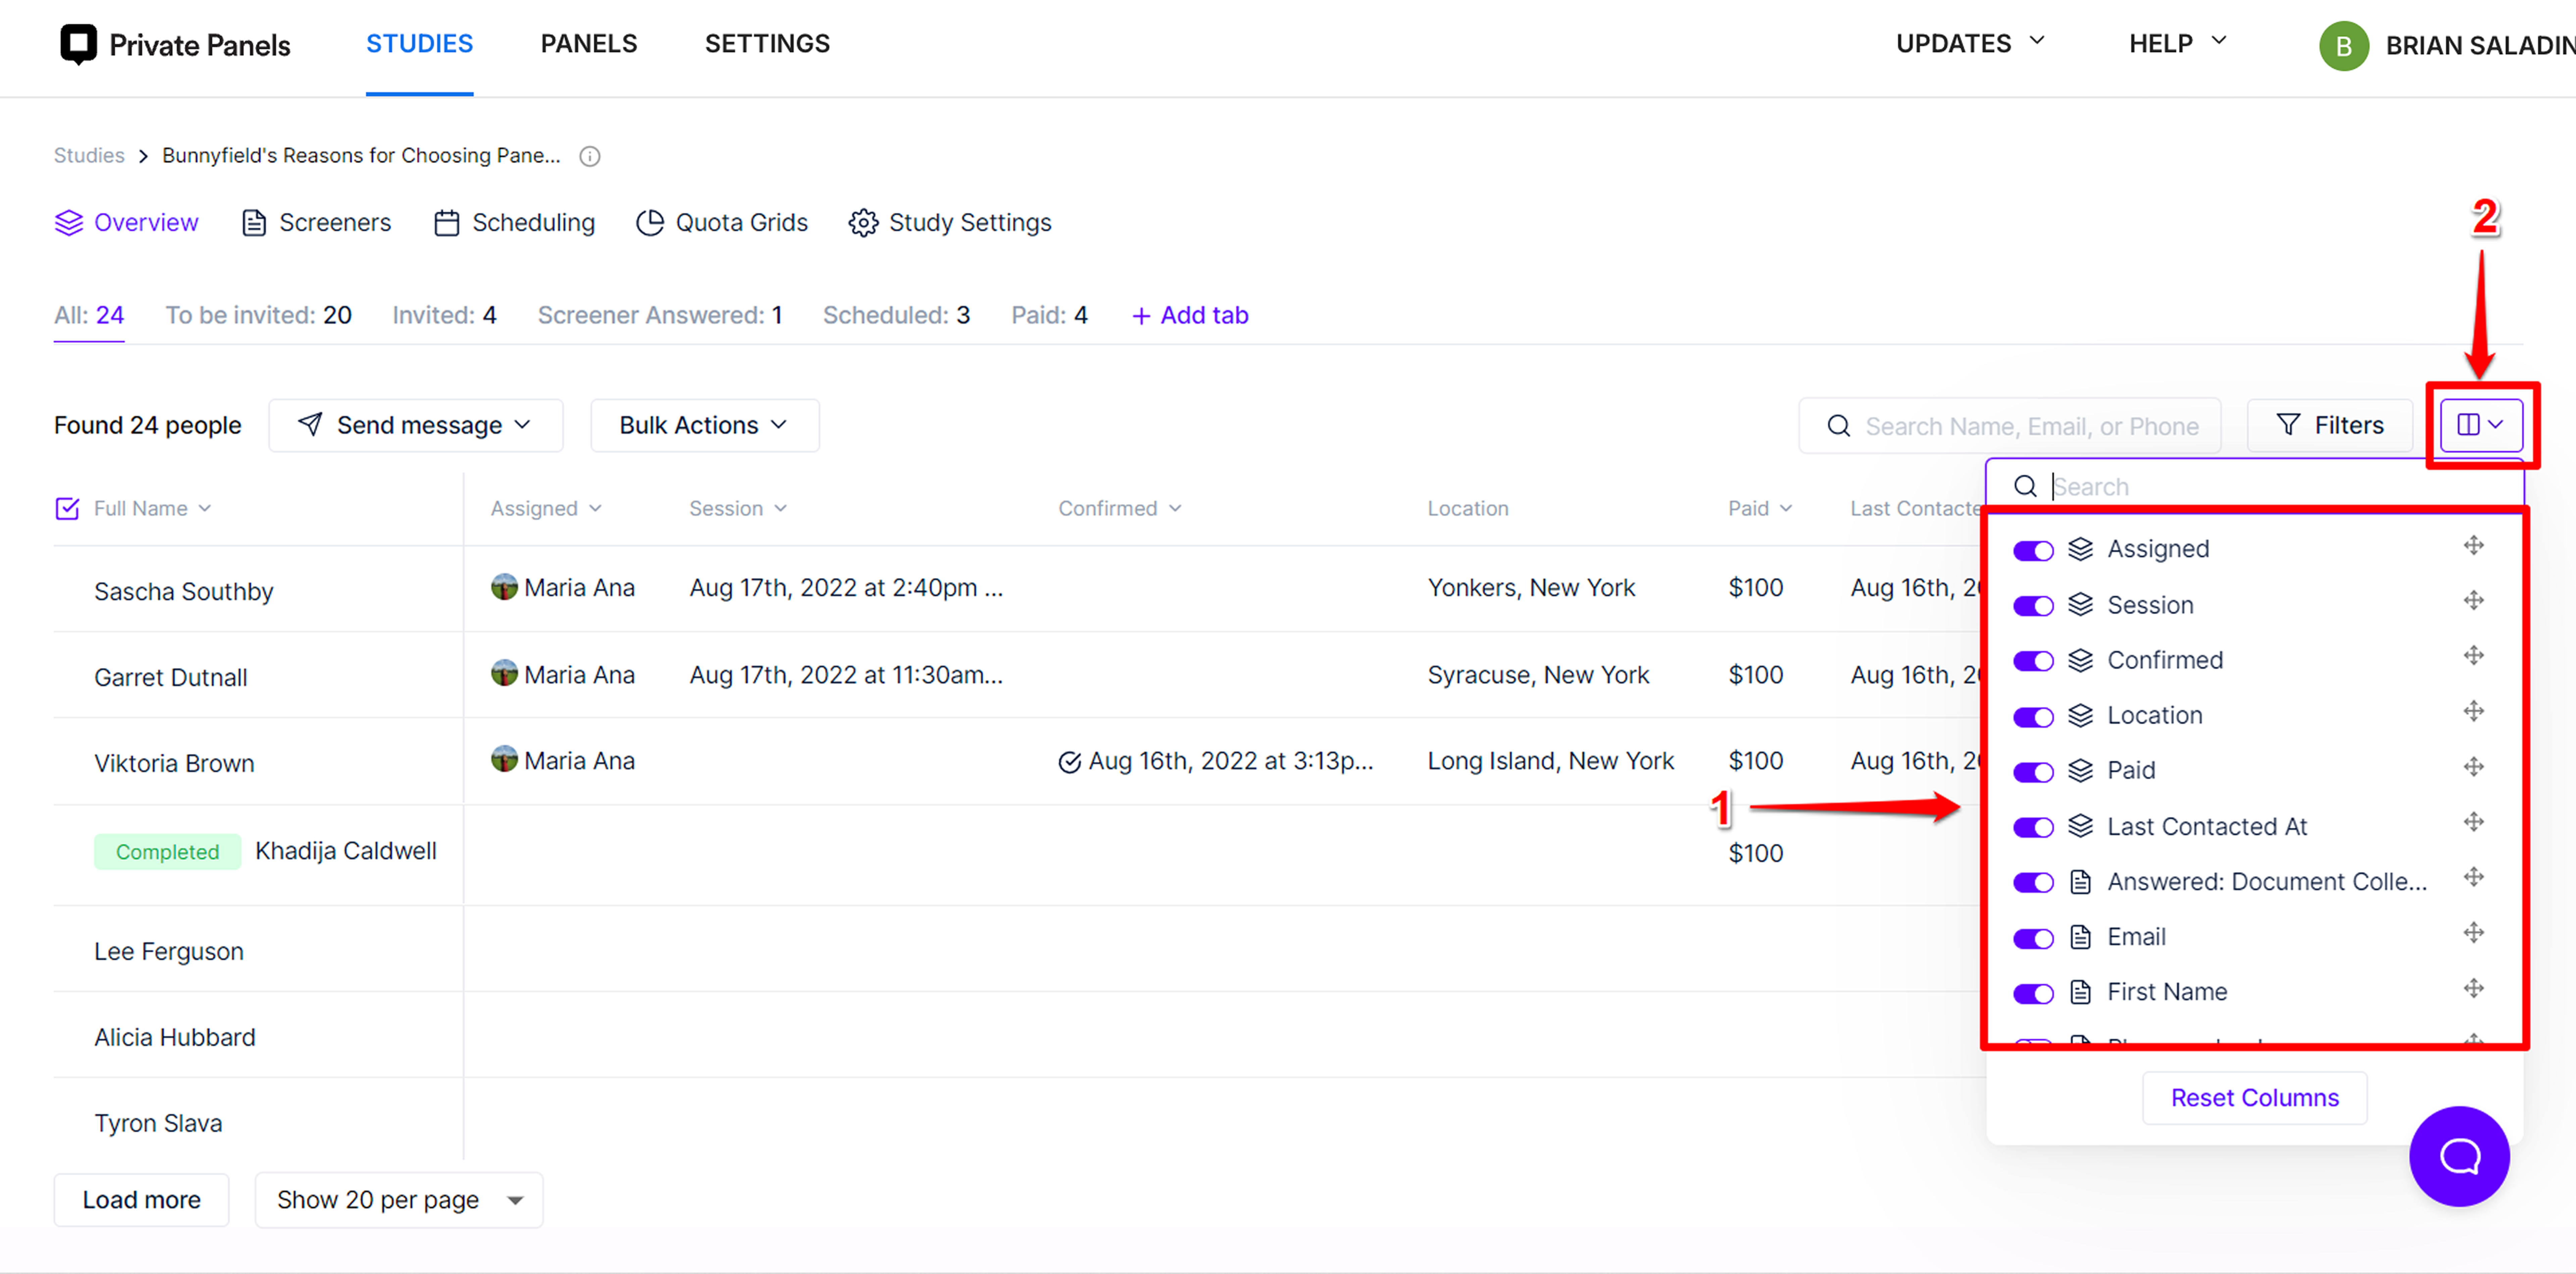Open the Assigned column header menu
2576x1274 pixels.
[546, 508]
